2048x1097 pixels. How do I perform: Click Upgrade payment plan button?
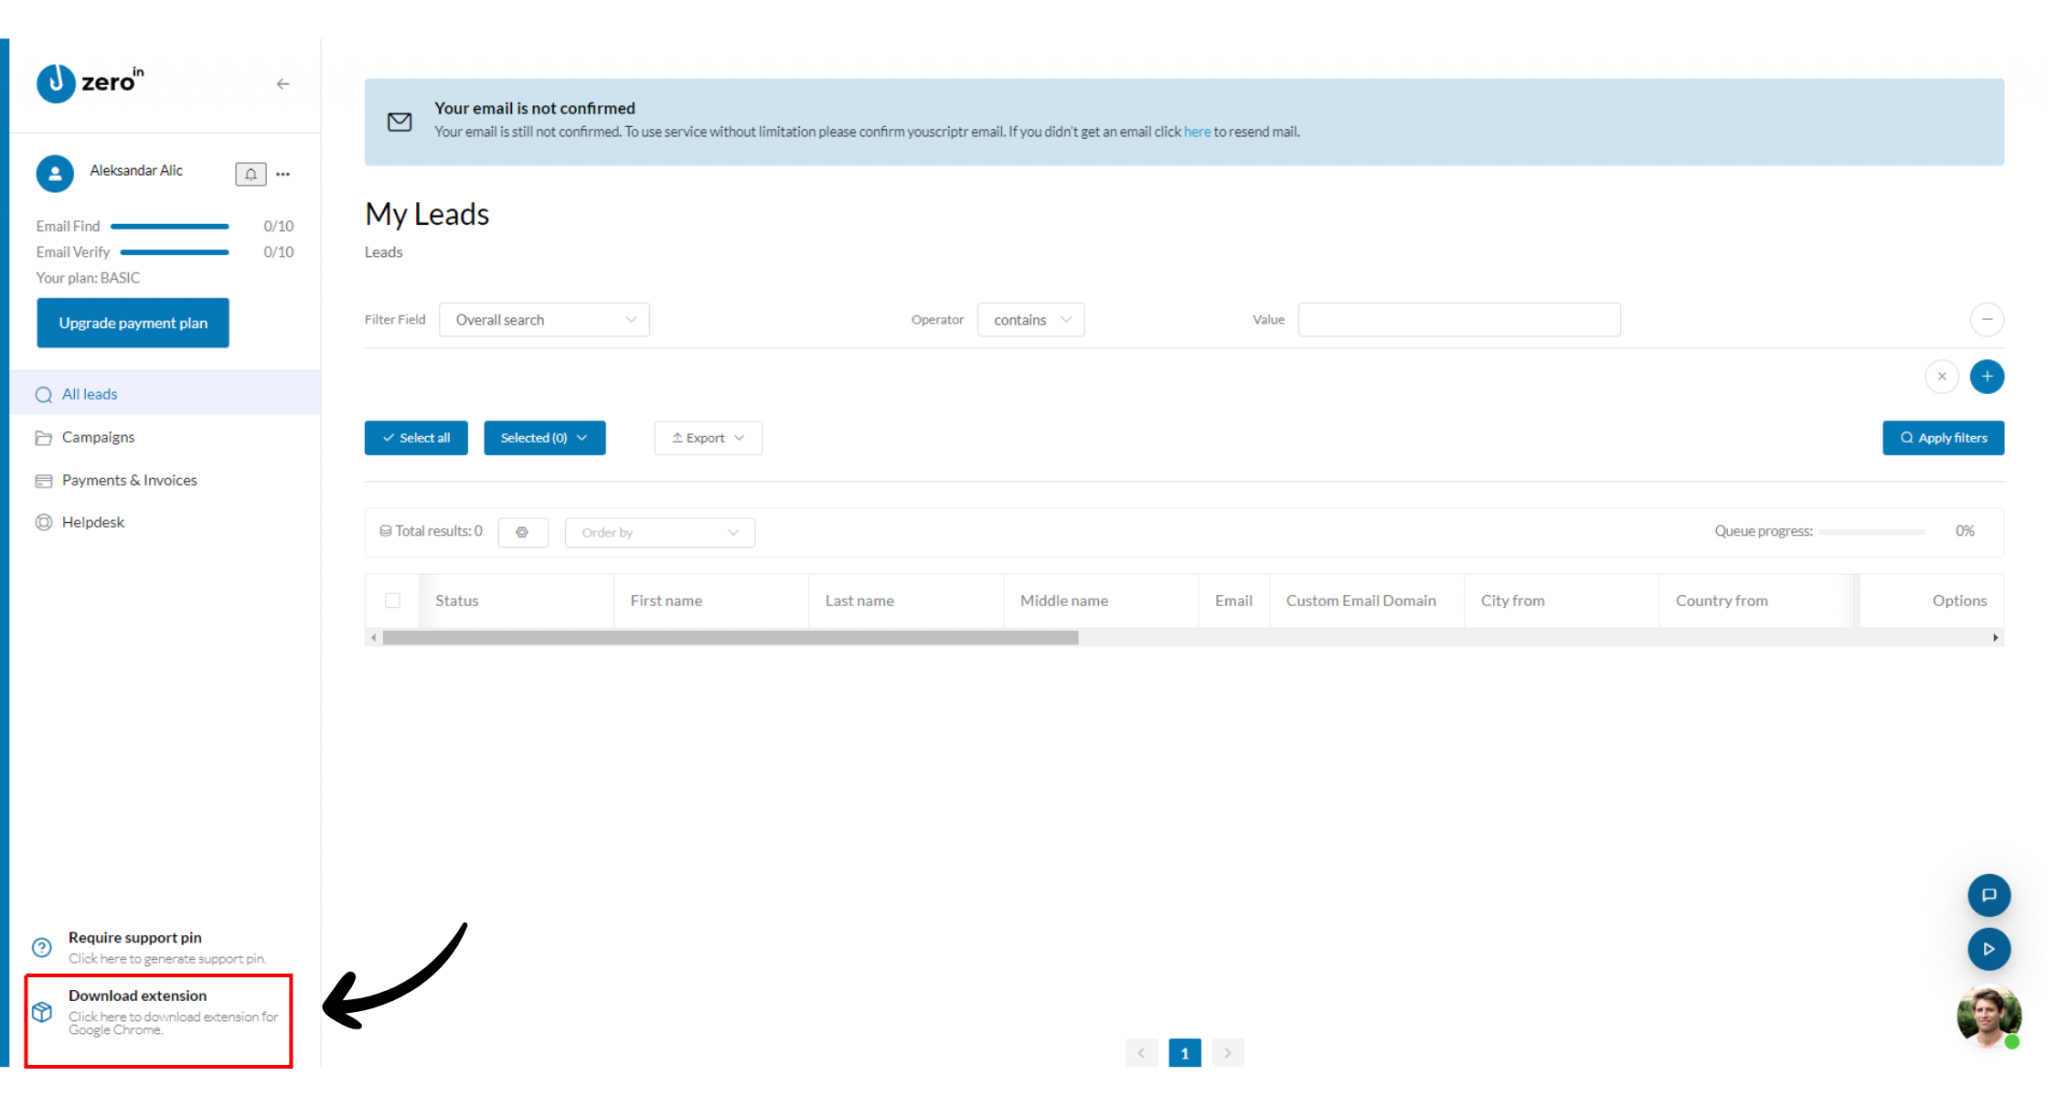coord(133,323)
